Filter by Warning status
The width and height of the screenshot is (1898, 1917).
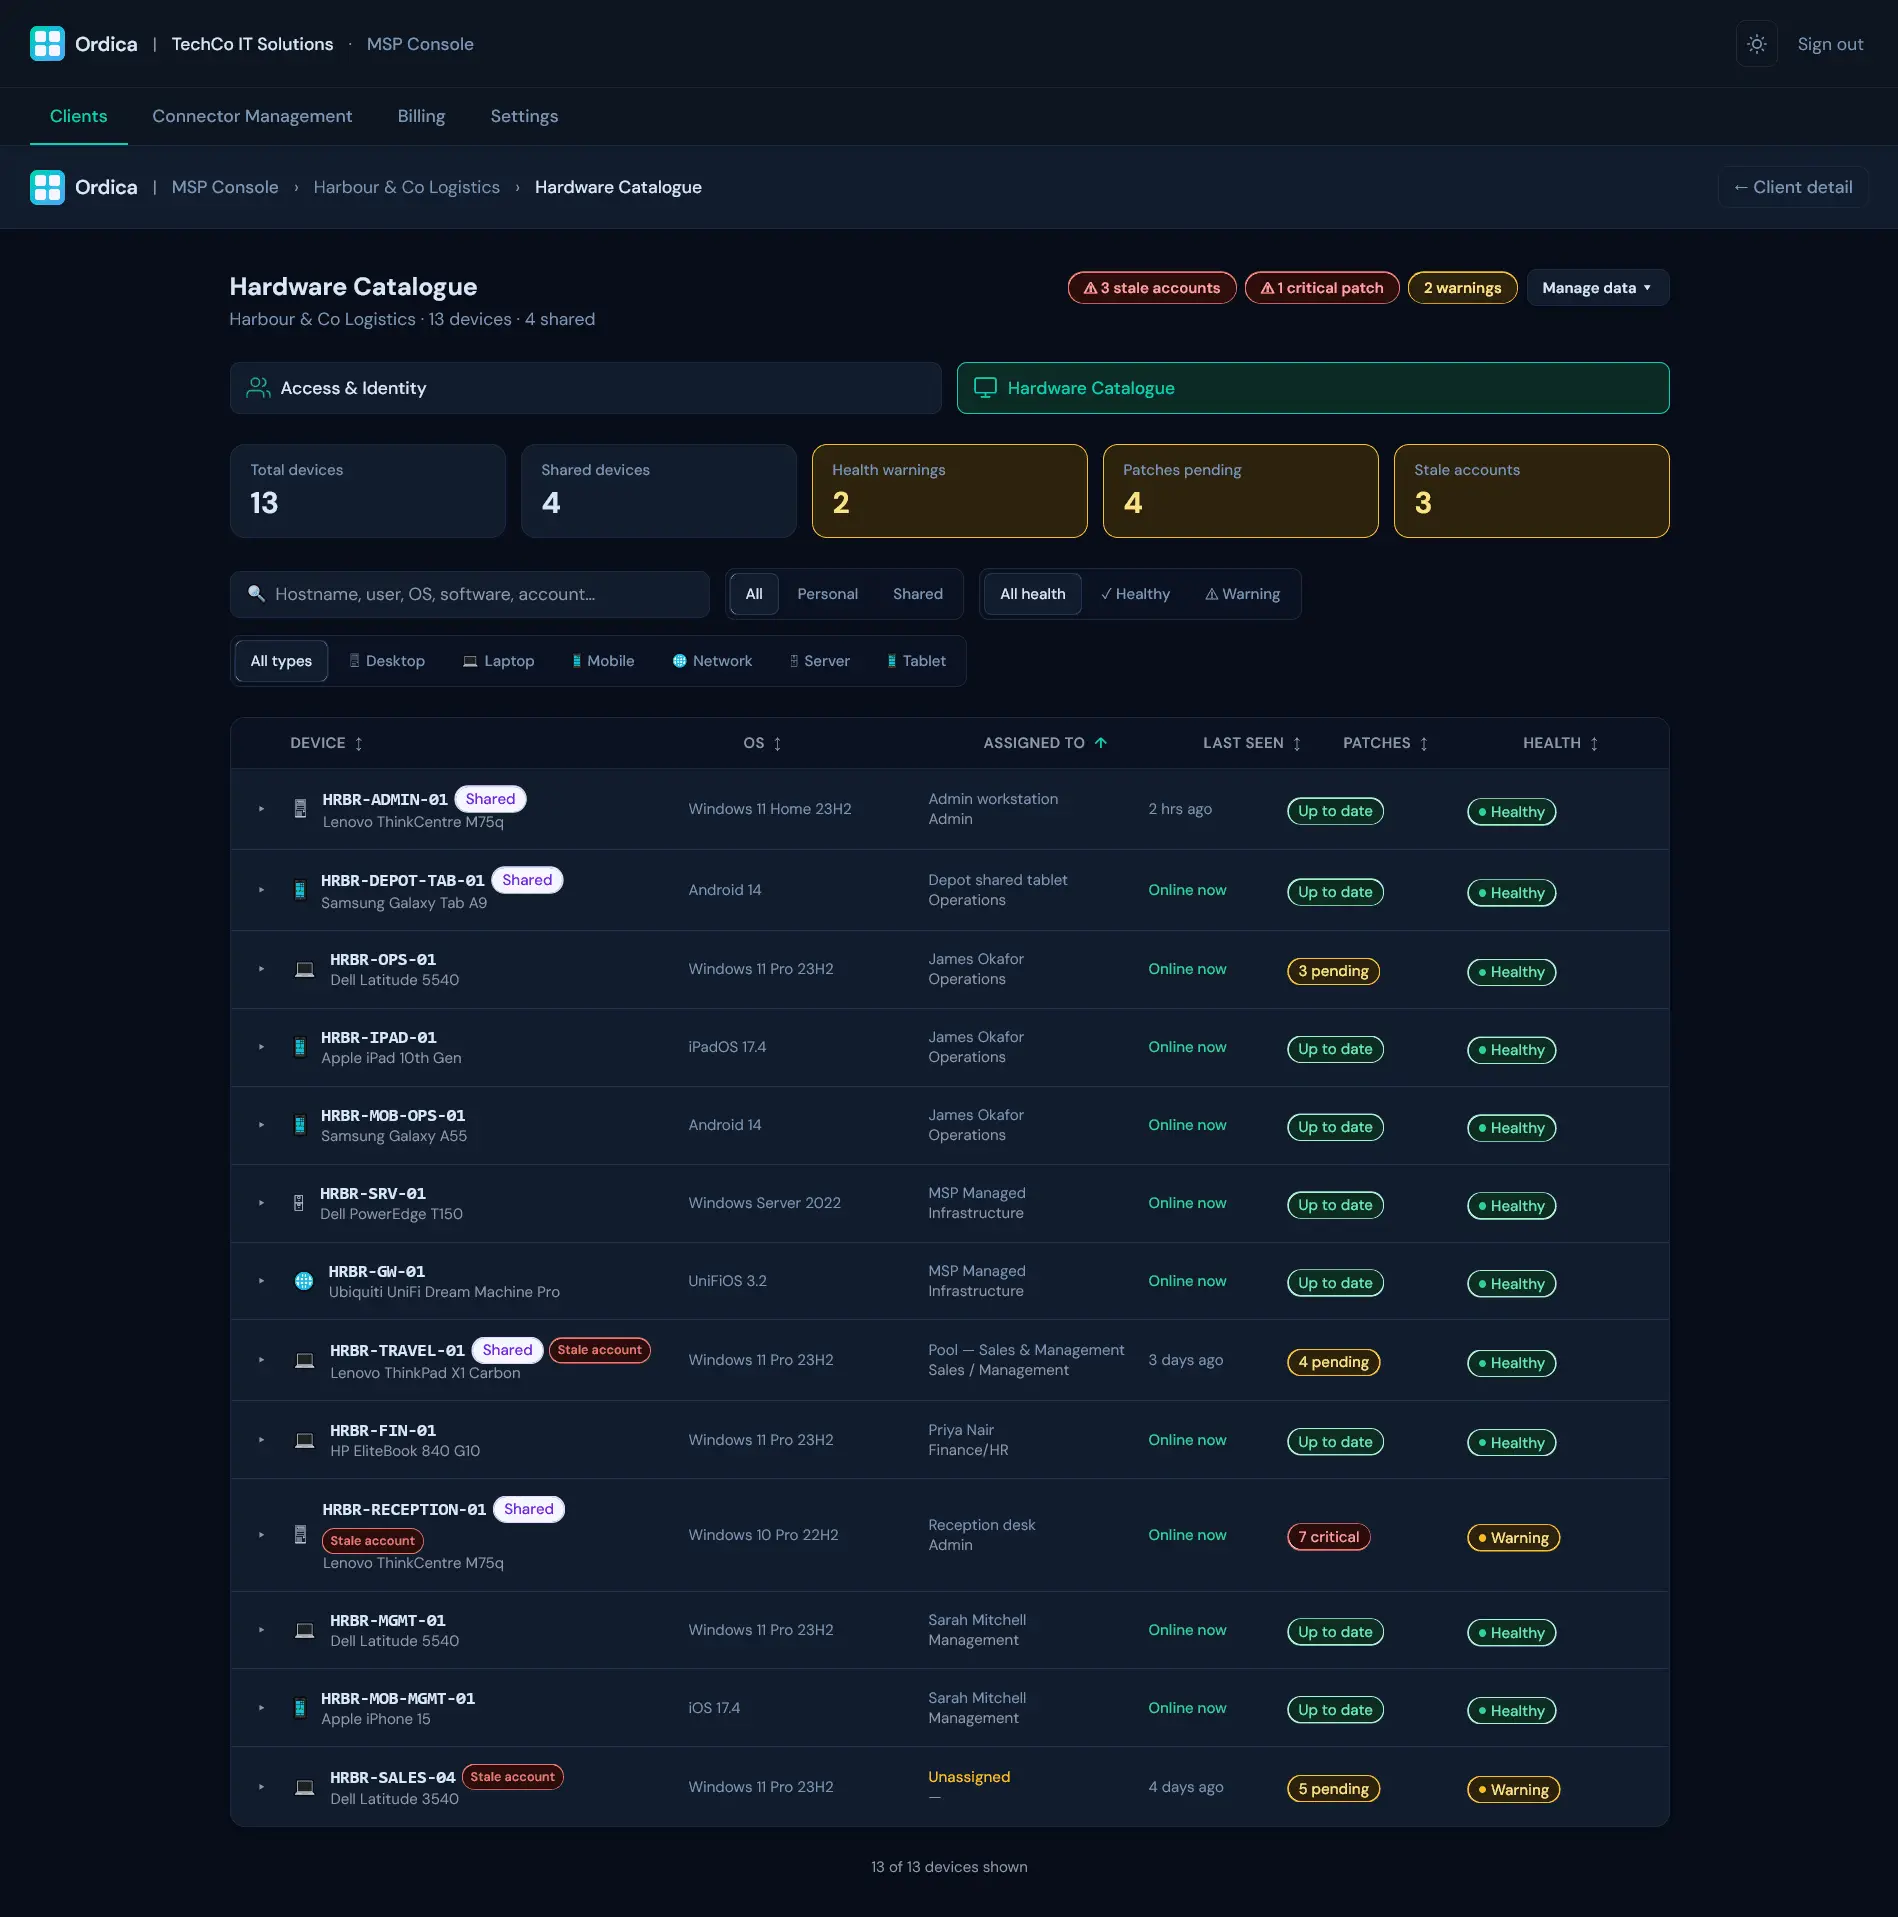click(1242, 594)
